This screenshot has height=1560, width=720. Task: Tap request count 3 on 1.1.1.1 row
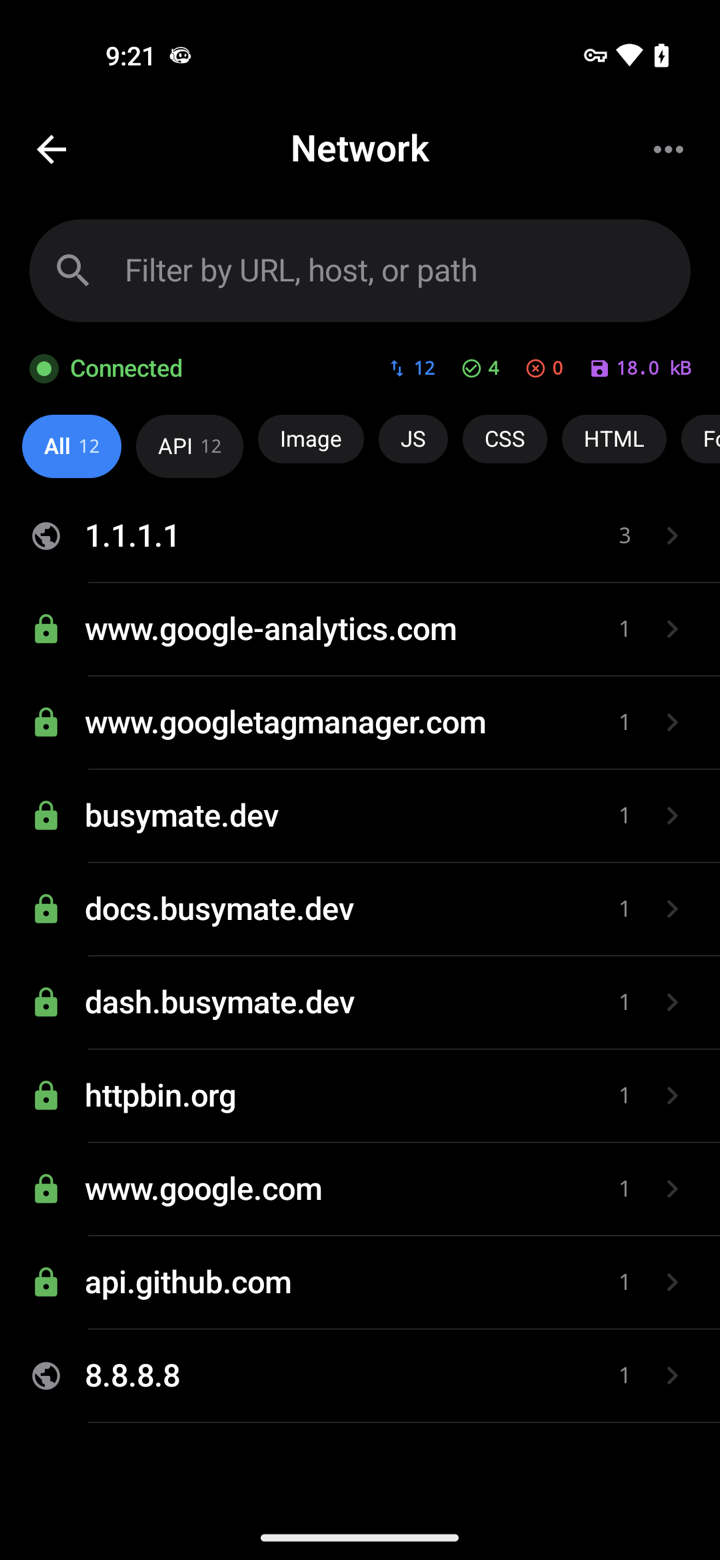tap(624, 536)
